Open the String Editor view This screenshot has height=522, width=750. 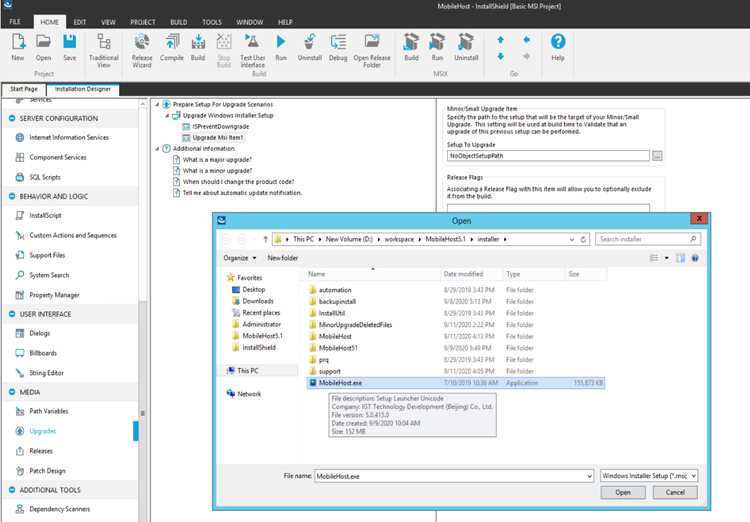(46, 373)
